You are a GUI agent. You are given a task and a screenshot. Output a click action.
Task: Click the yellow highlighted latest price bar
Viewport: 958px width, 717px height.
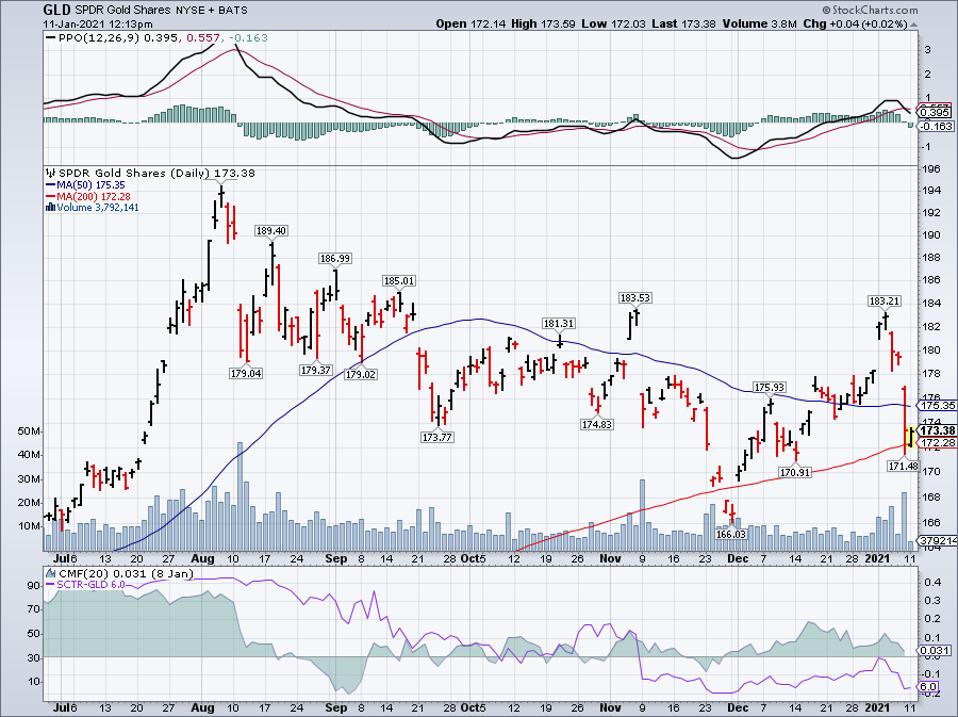point(909,436)
